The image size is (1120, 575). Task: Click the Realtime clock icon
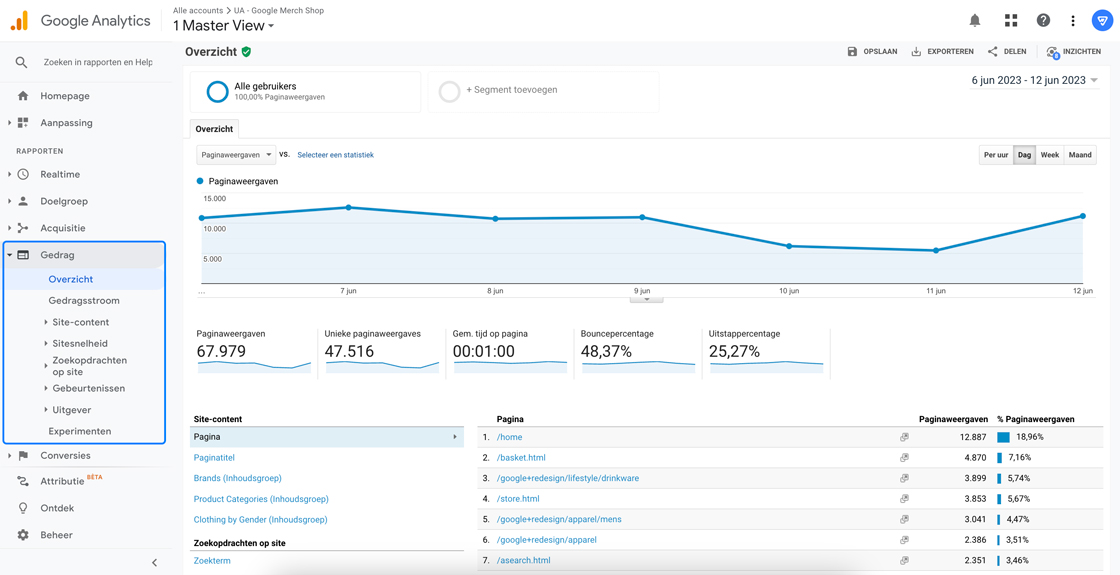pyautogui.click(x=23, y=174)
